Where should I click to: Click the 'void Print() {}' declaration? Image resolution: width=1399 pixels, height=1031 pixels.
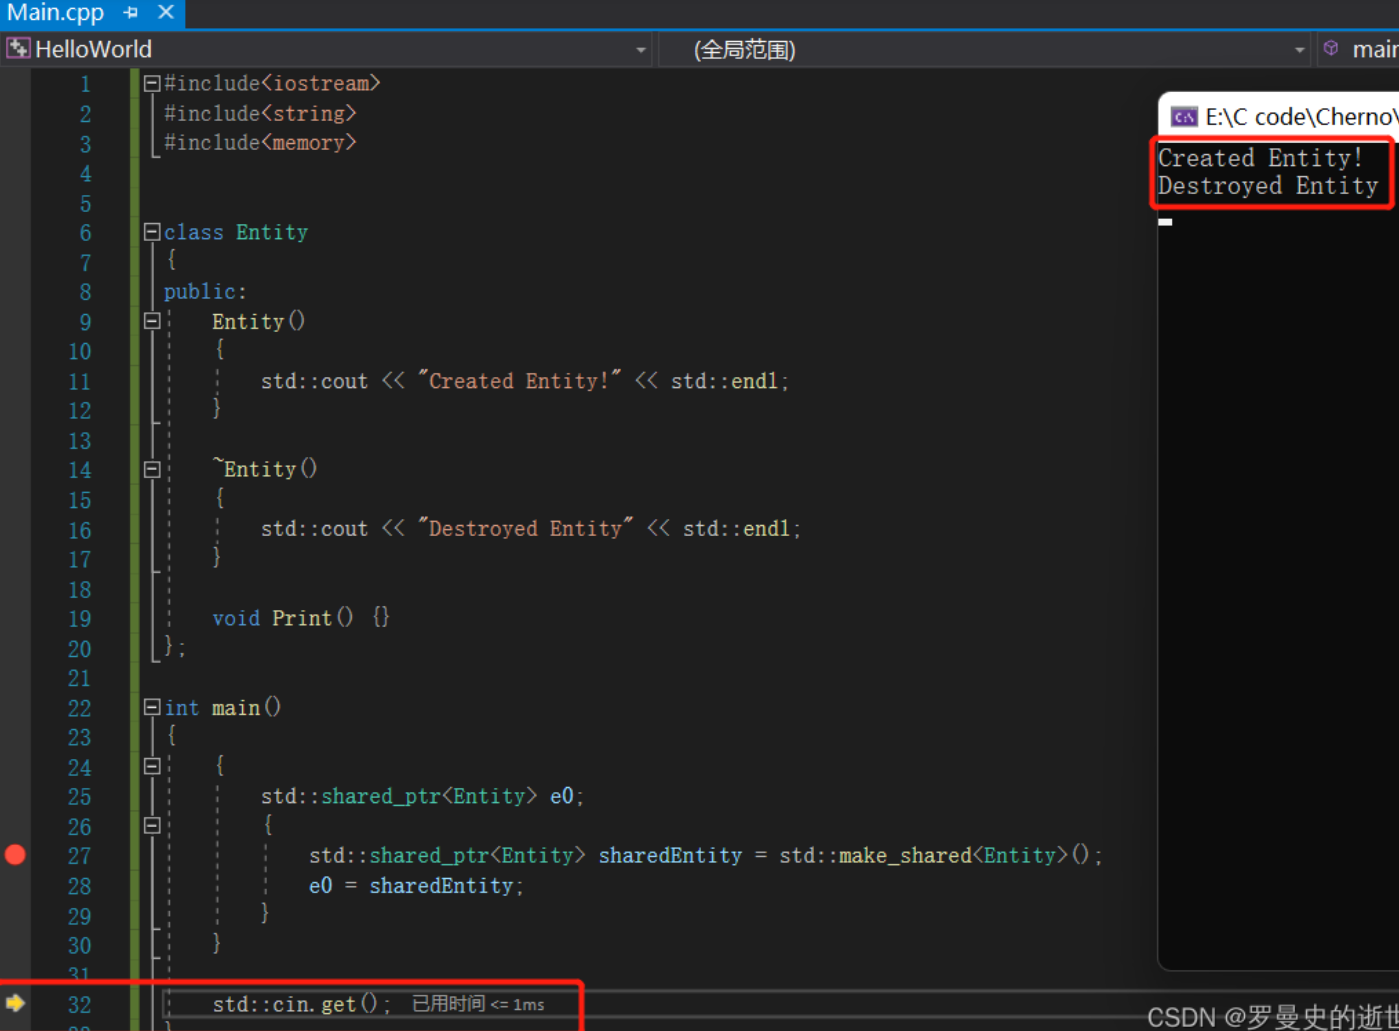[x=301, y=618]
